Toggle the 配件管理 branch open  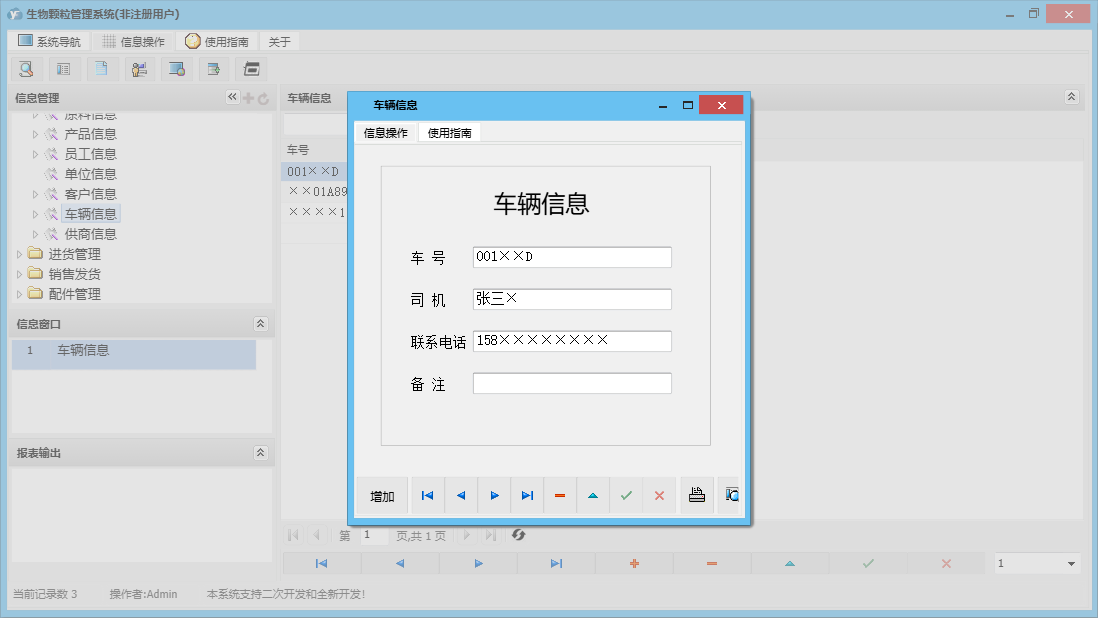[20, 293]
